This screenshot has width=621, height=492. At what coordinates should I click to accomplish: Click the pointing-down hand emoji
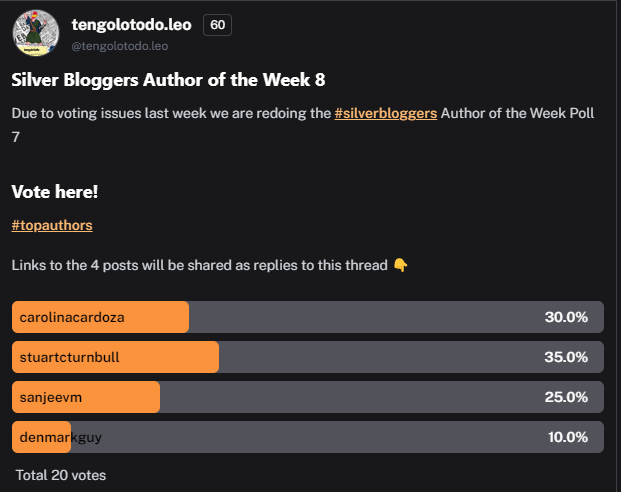tap(400, 265)
